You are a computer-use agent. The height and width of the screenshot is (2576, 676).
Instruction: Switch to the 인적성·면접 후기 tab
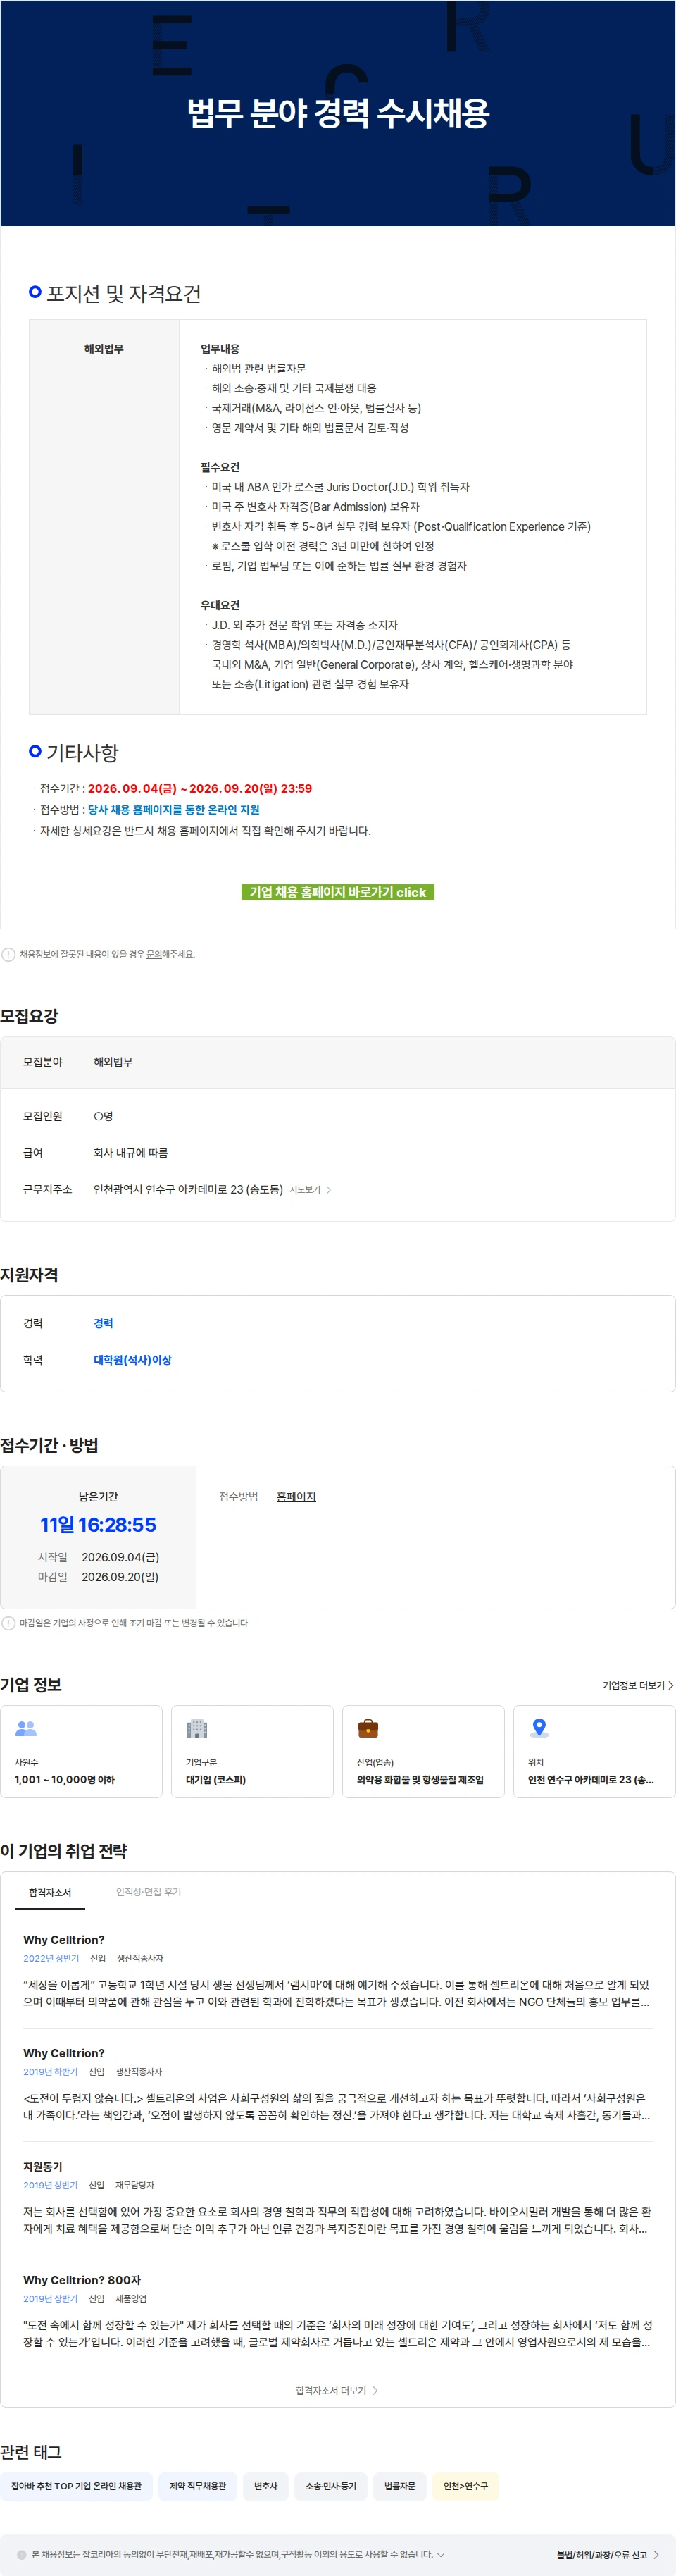[x=148, y=1892]
